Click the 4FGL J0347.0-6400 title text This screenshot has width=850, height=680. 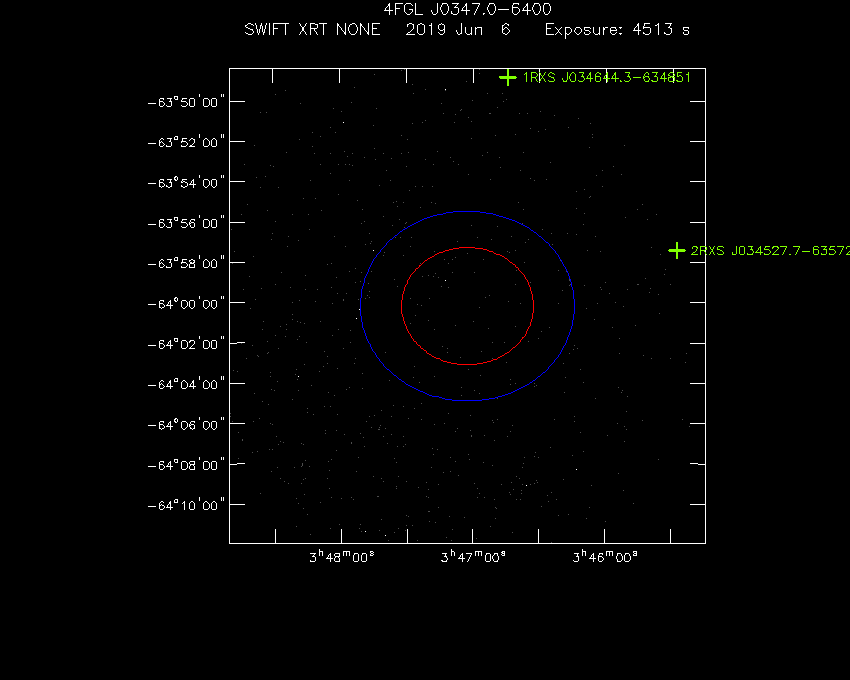point(467,9)
